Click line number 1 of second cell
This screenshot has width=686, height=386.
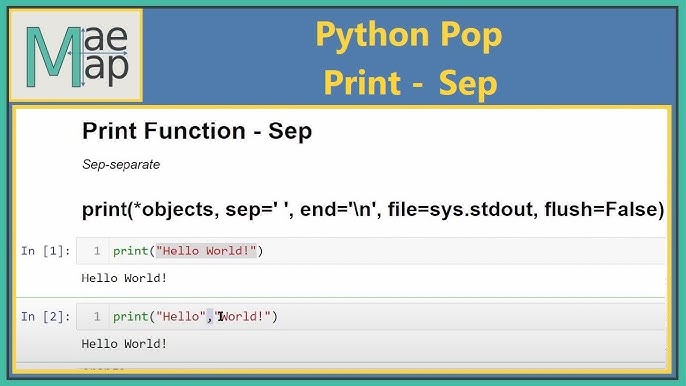tap(97, 316)
